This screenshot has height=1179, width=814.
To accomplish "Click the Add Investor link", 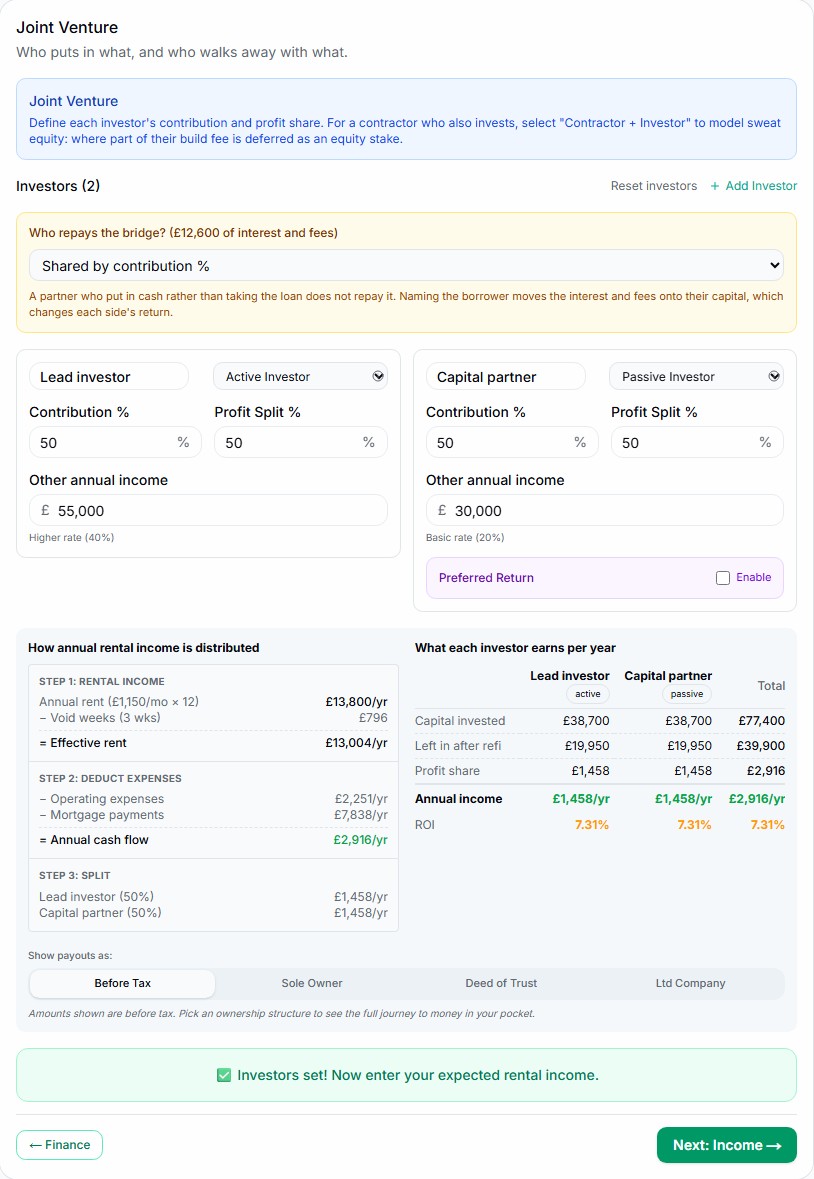I will 754,186.
